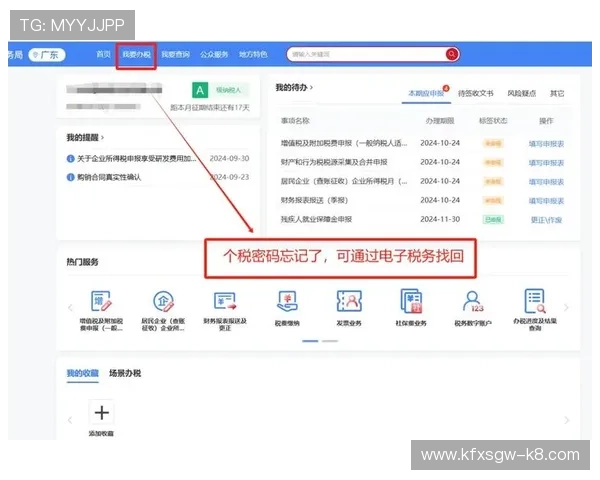The height and width of the screenshot is (480, 600).
Task: Open 首页 in the navigation bar
Action: [x=103, y=54]
